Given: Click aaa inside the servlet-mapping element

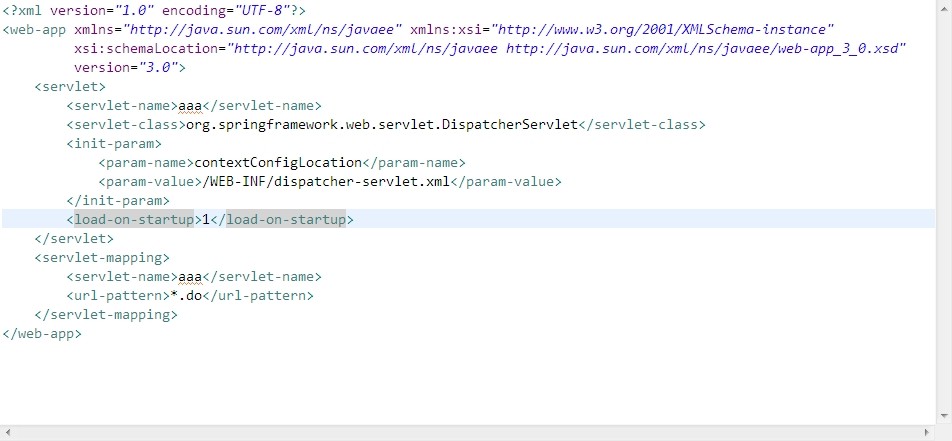Looking at the screenshot, I should coord(189,276).
